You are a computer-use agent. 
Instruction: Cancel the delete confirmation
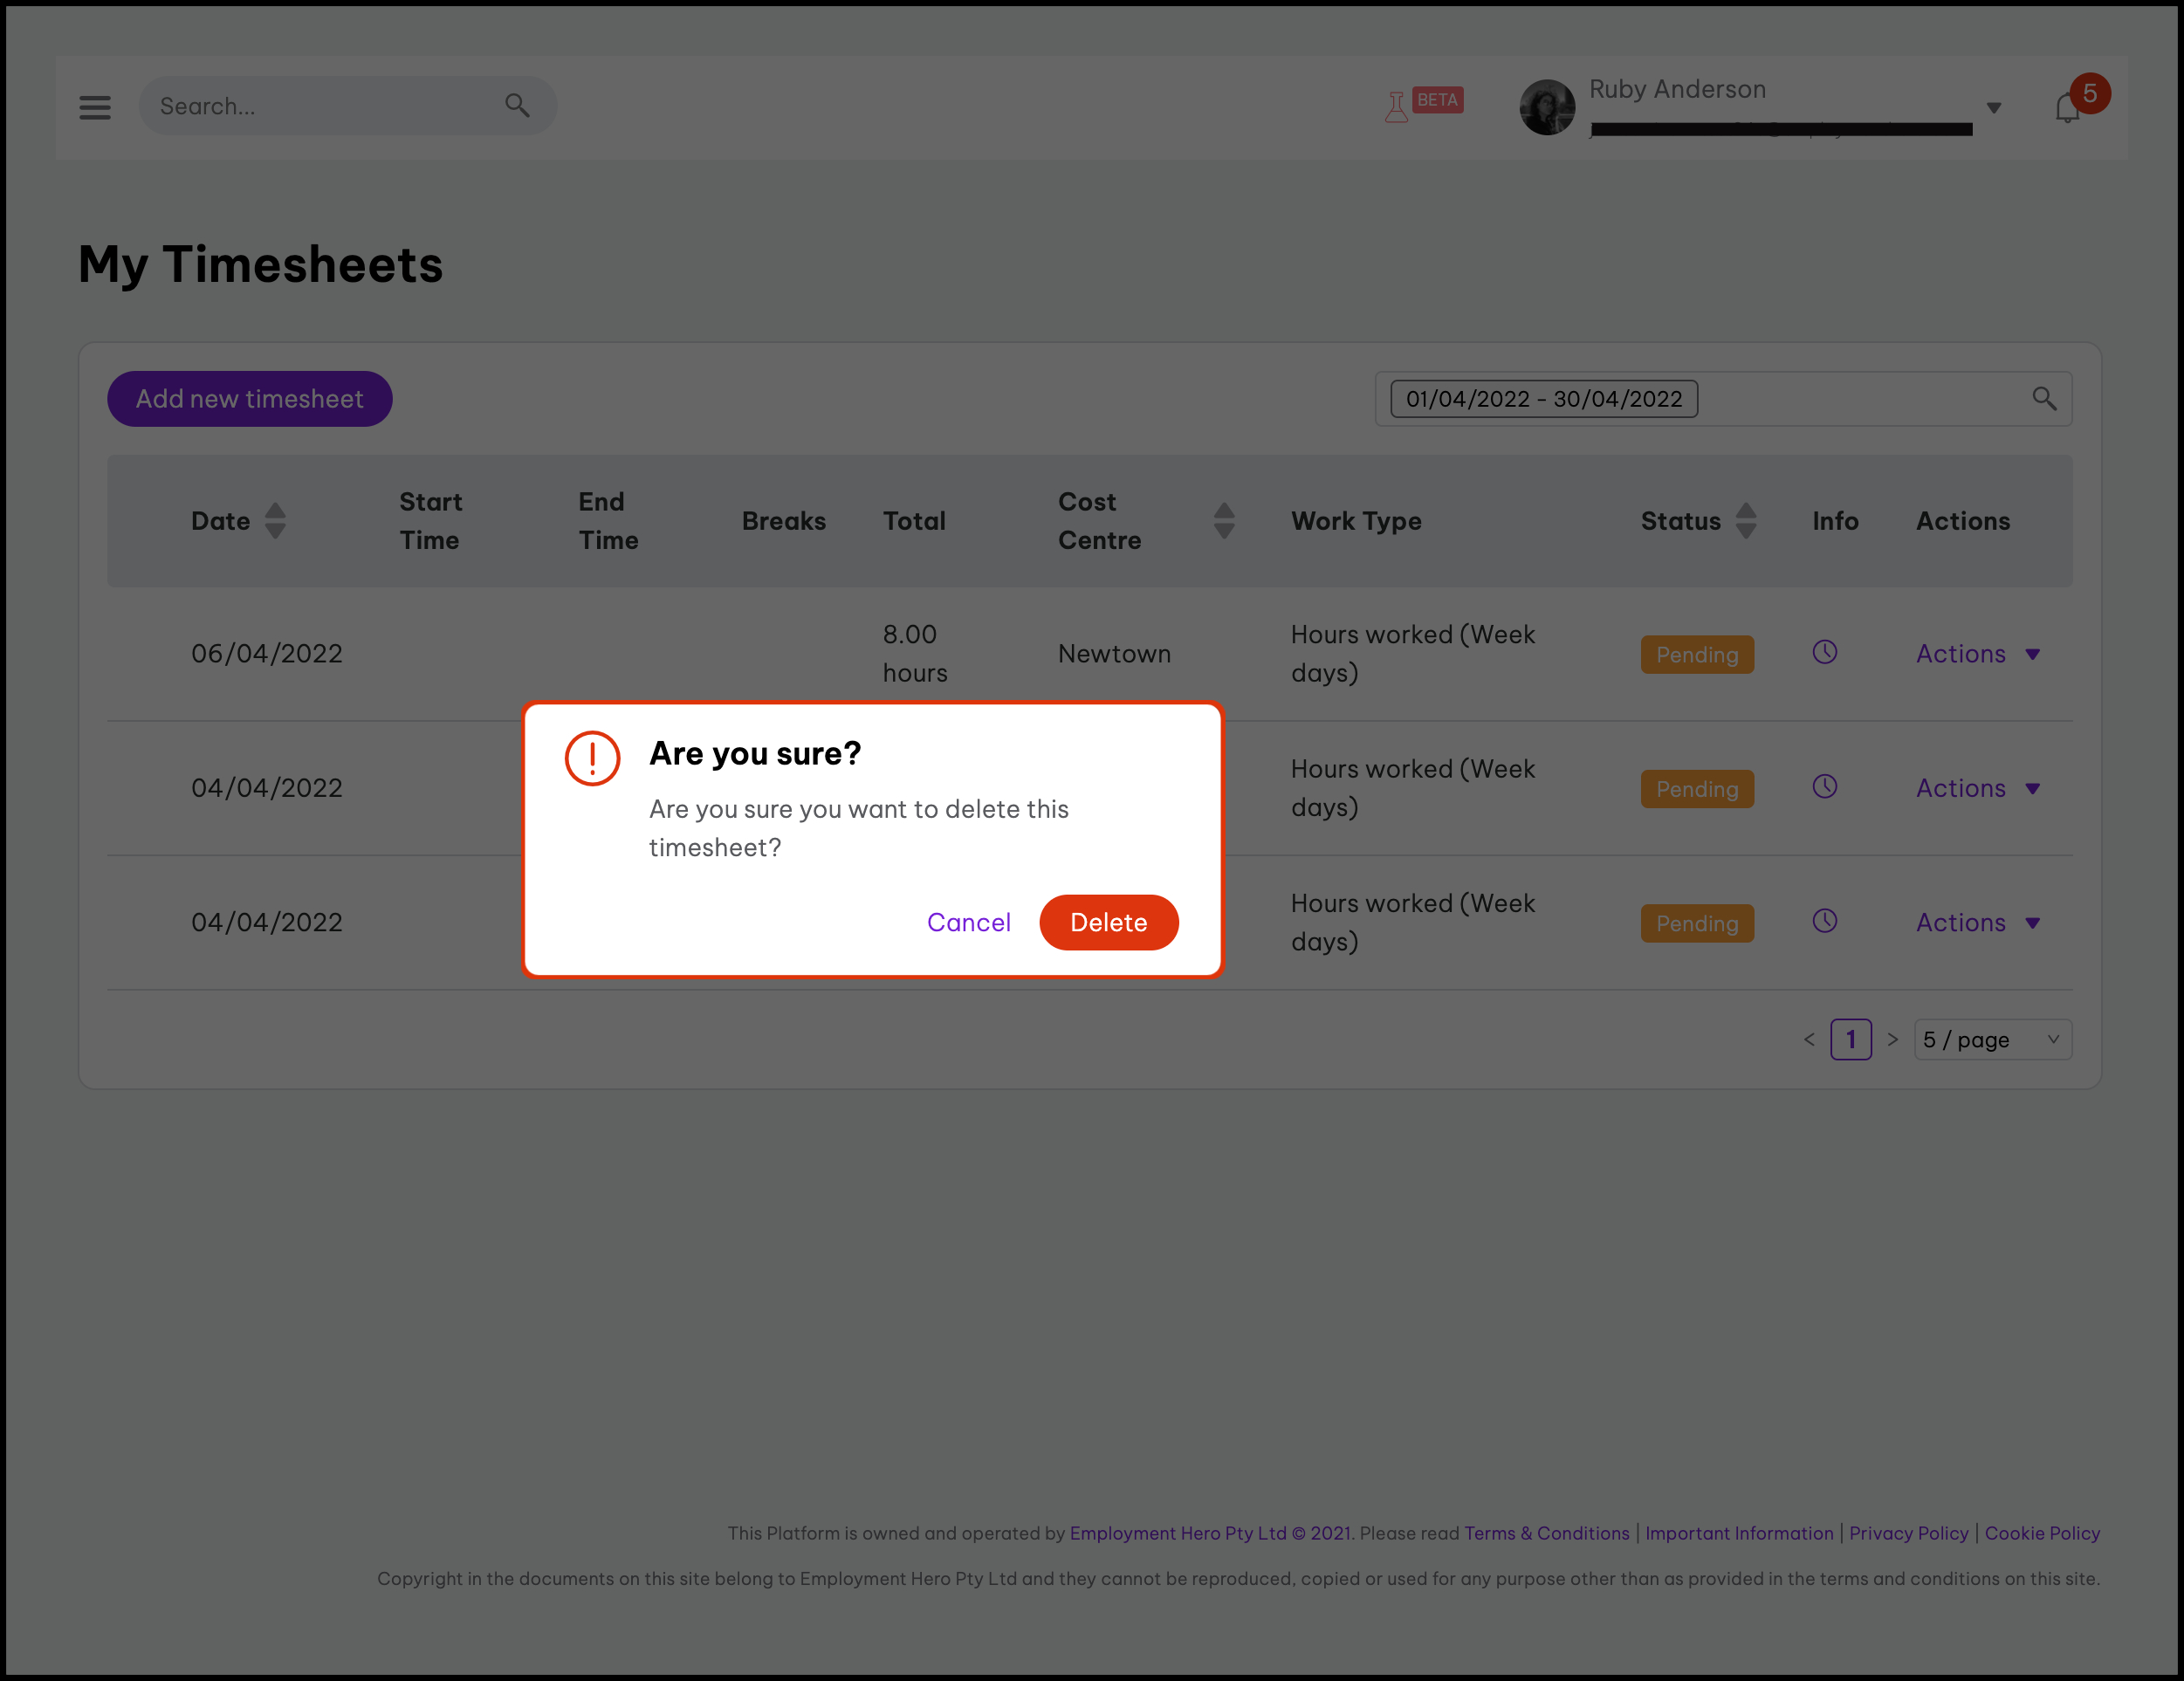[x=968, y=922]
